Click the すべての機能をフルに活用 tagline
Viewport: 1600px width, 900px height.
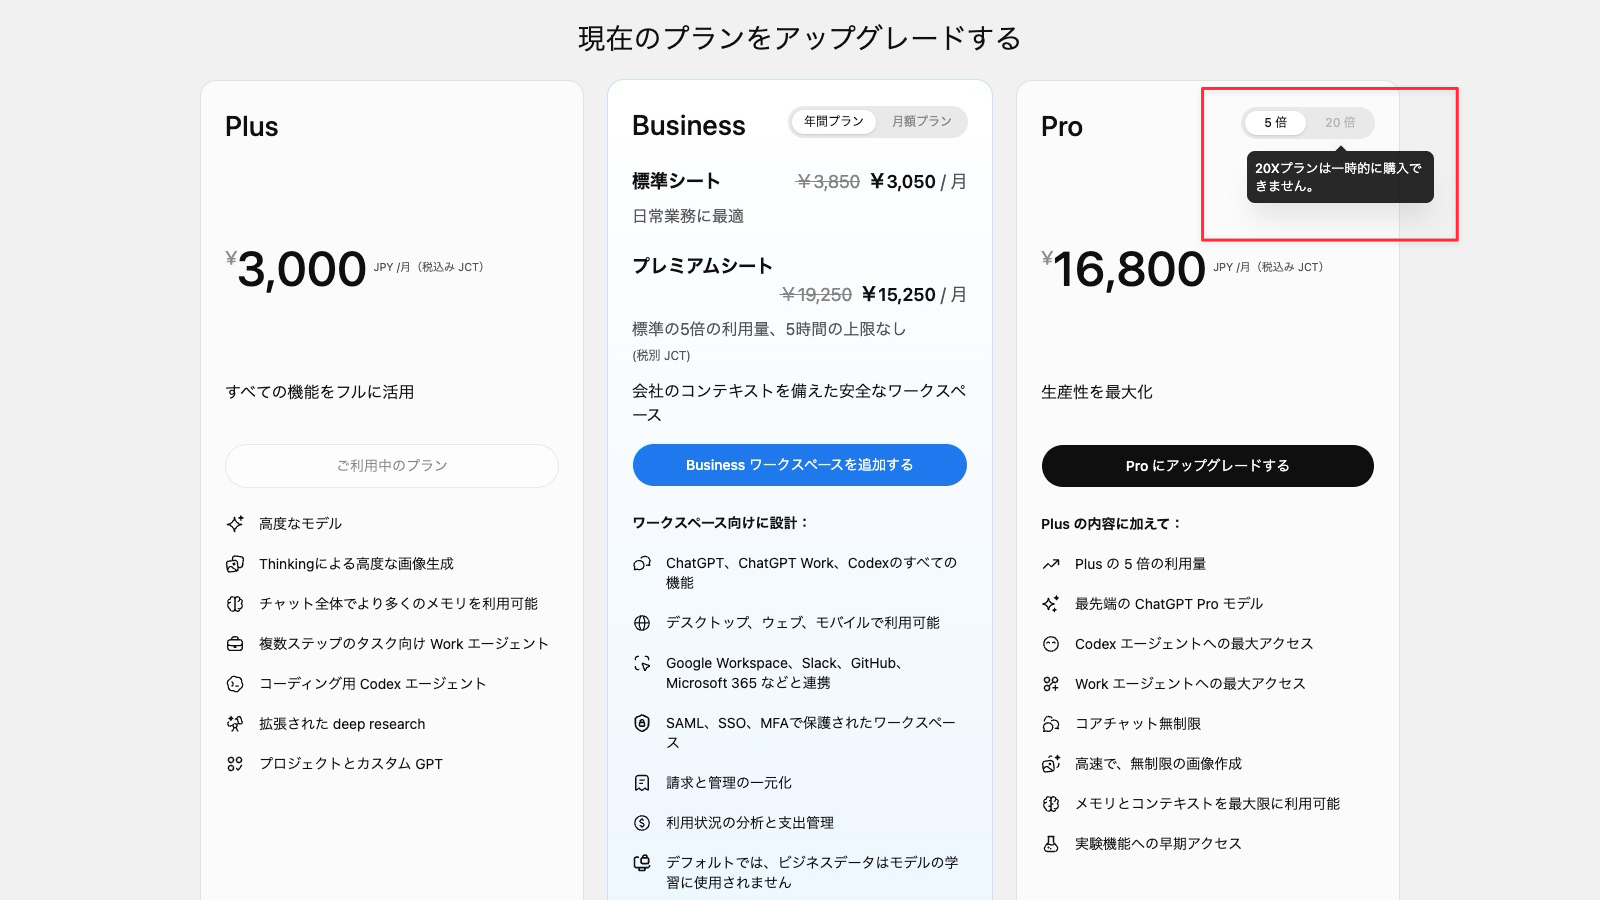click(320, 392)
